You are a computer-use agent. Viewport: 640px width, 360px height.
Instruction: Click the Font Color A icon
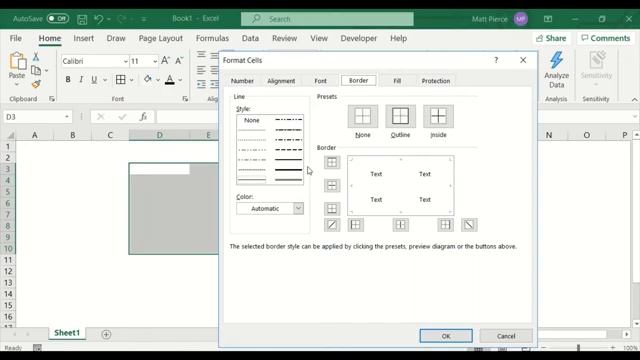coord(170,80)
